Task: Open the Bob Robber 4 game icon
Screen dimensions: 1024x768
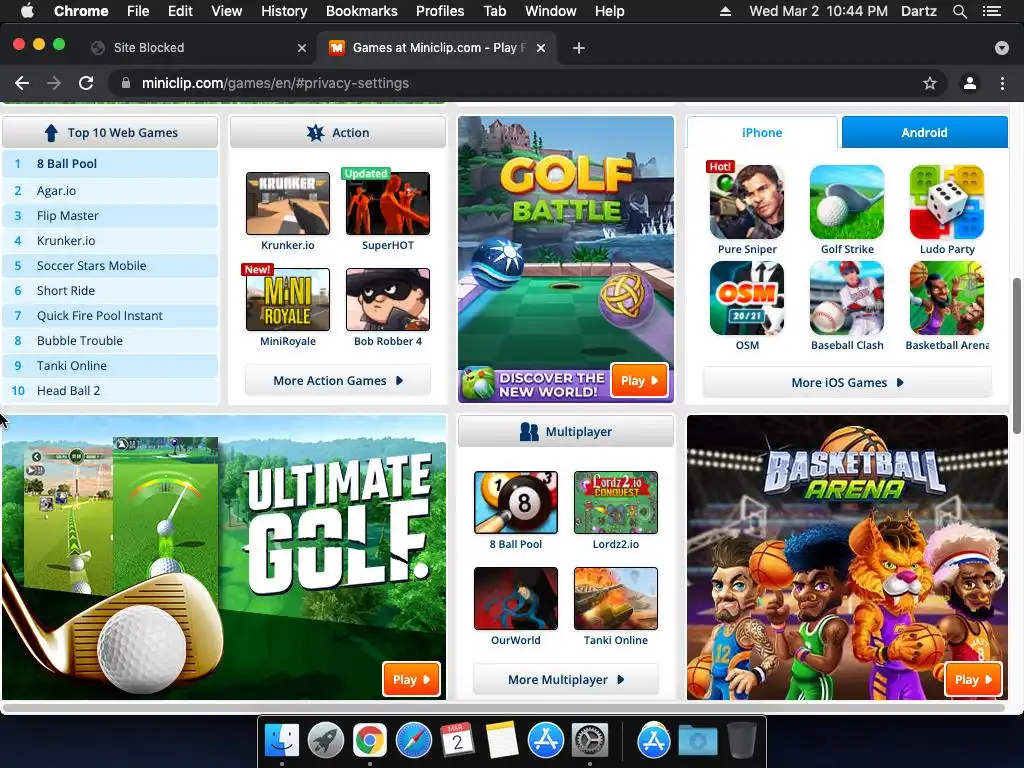Action: (x=387, y=299)
